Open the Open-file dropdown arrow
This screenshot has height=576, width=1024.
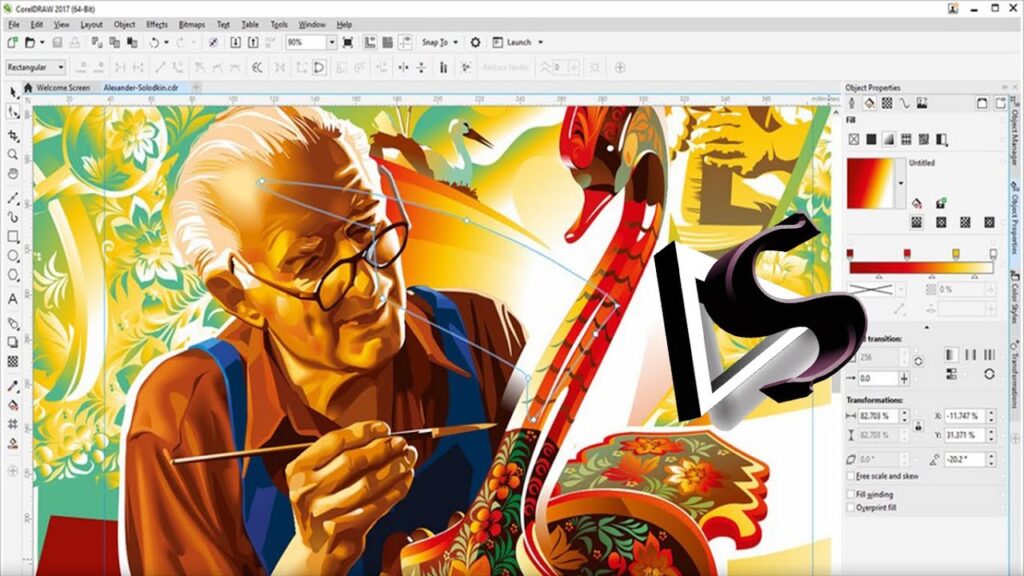click(42, 42)
